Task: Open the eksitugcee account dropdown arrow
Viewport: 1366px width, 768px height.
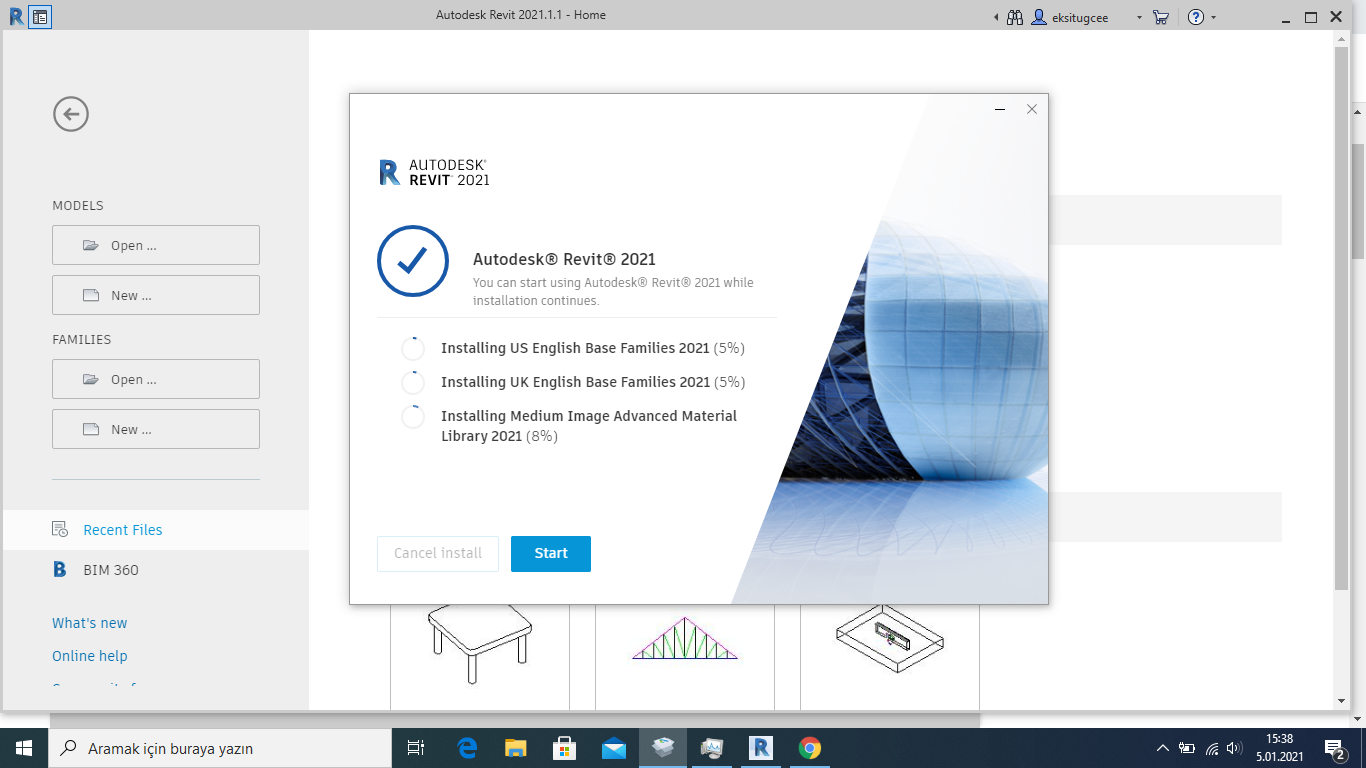Action: coord(1139,18)
